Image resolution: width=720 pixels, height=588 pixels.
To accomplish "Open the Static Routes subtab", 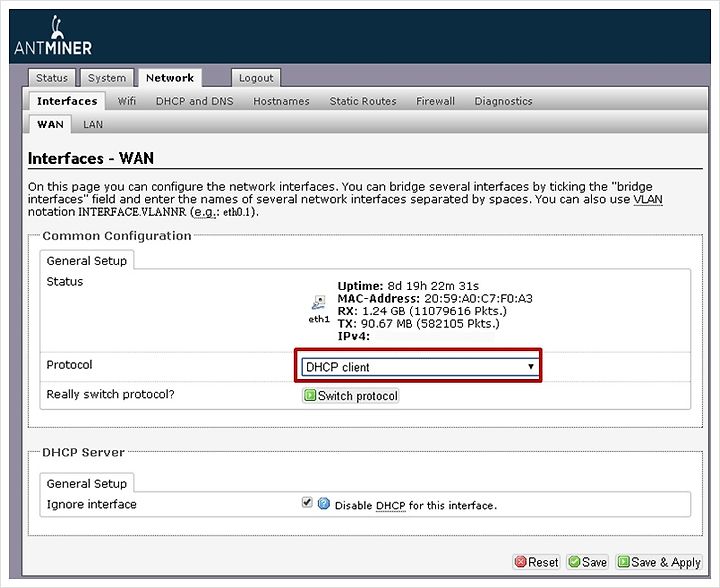I will 363,101.
